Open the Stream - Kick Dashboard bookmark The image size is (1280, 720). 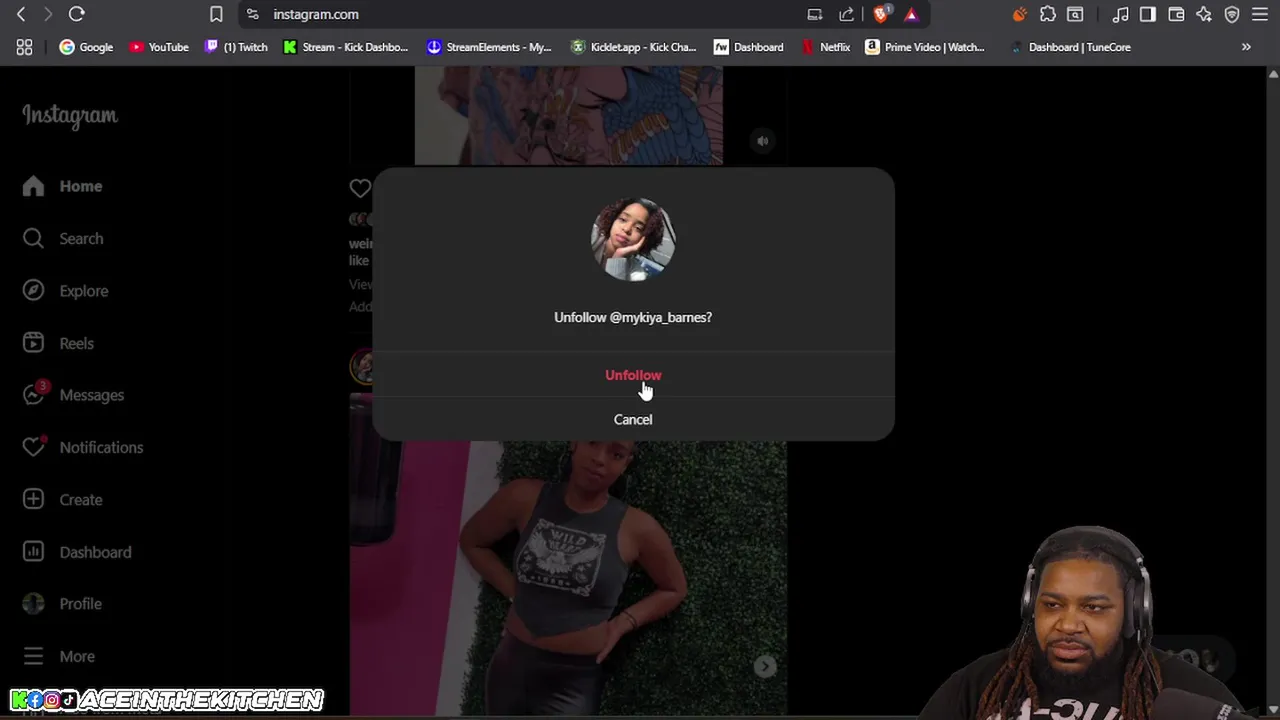point(345,47)
